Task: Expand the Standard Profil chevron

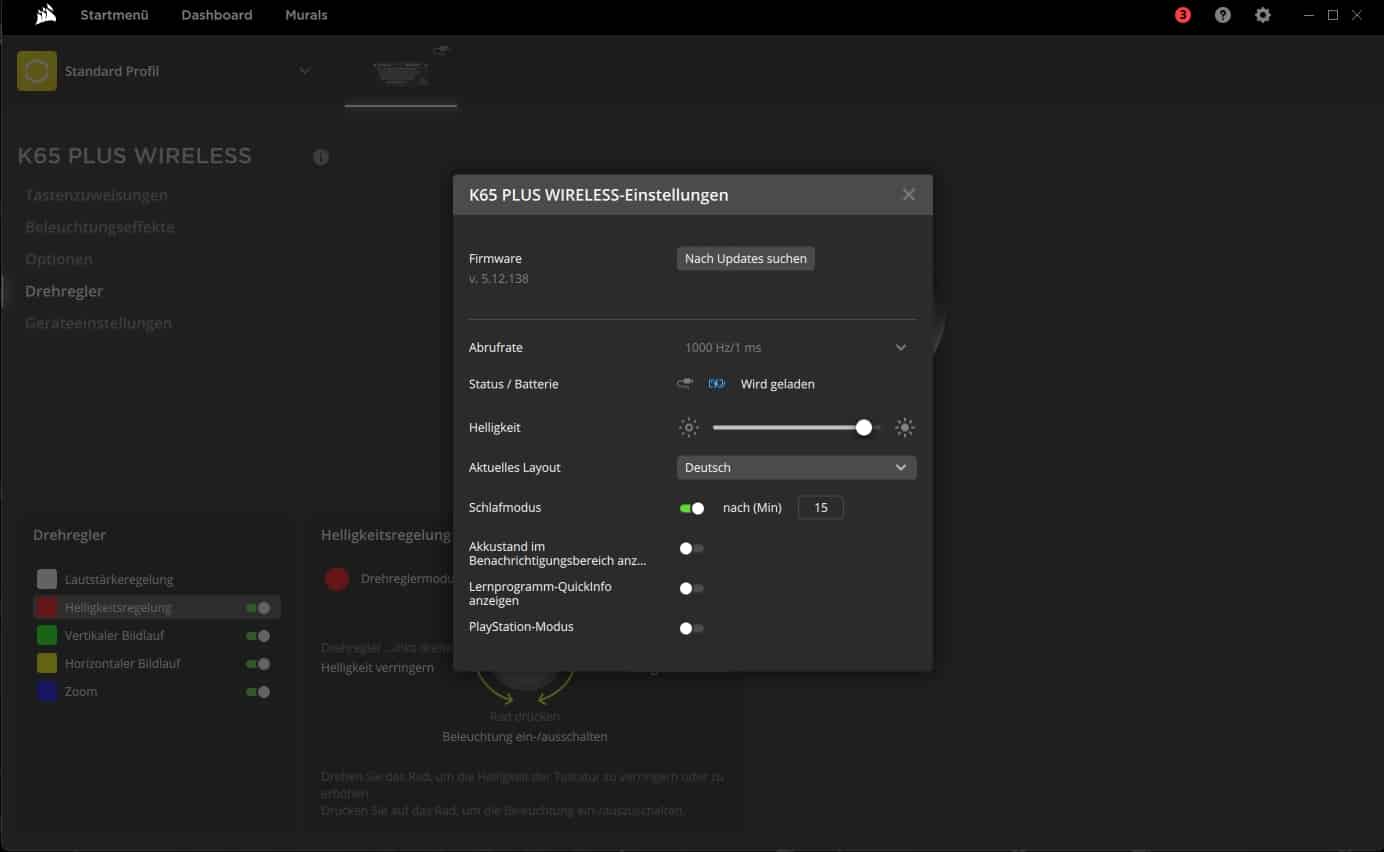Action: [305, 71]
